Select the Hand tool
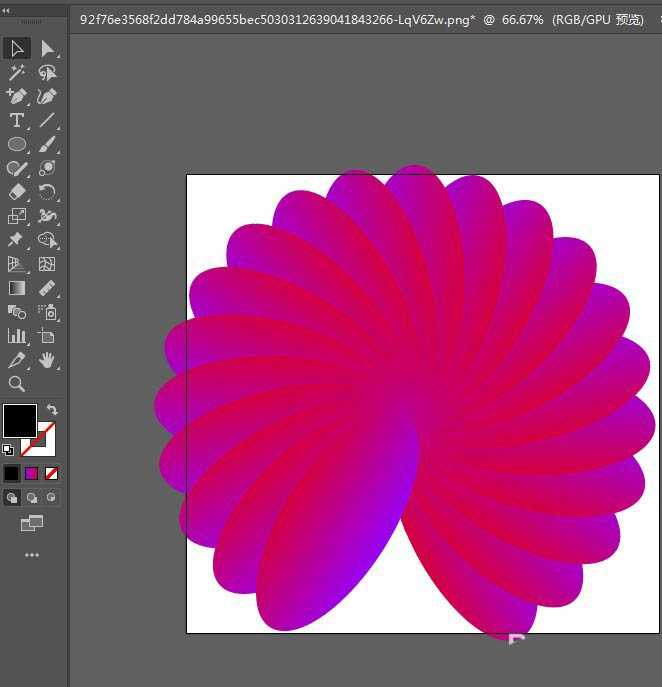Viewport: 662px width, 687px height. (x=47, y=360)
